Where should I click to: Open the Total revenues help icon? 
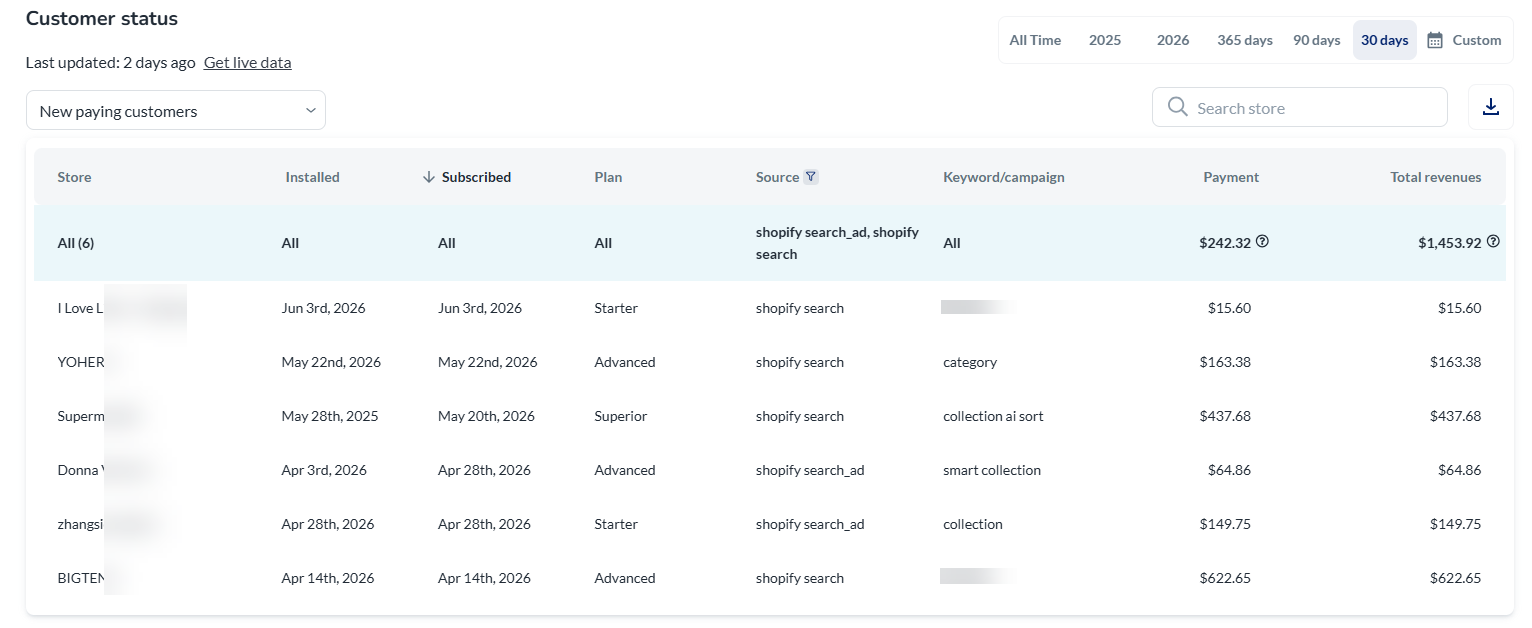[x=1493, y=241]
